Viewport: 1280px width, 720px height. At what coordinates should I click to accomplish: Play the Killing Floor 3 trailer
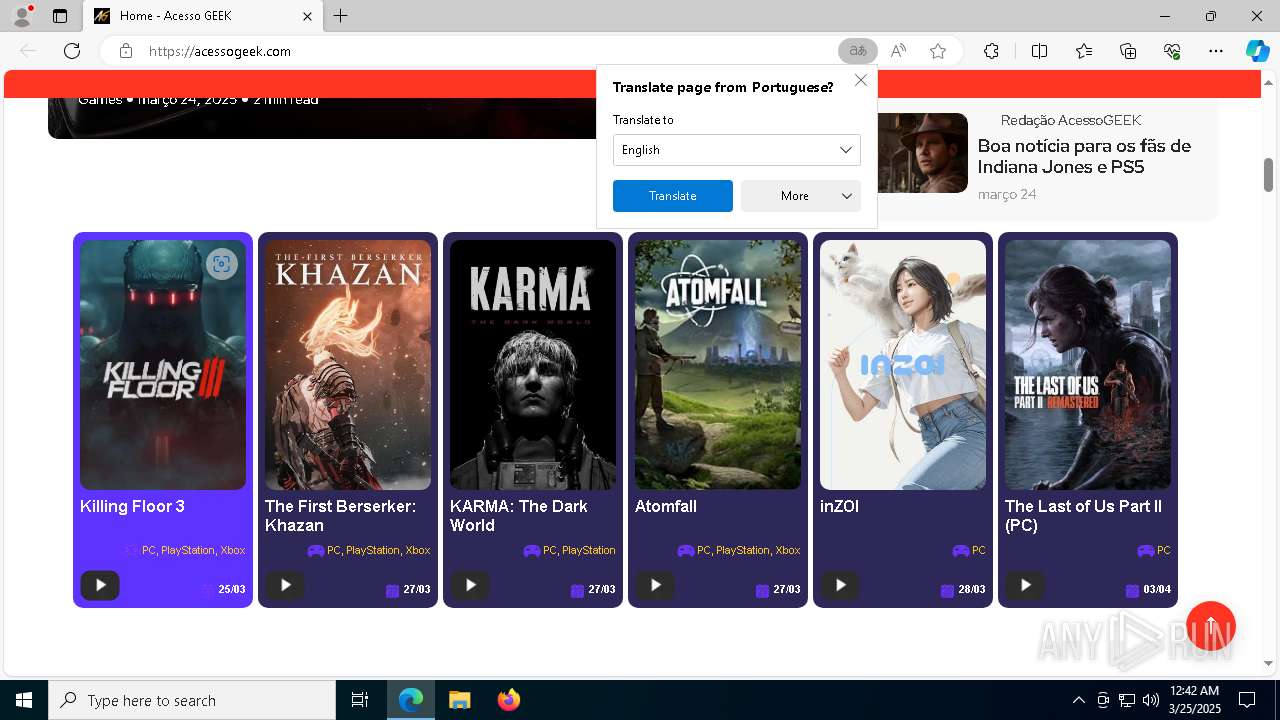100,585
